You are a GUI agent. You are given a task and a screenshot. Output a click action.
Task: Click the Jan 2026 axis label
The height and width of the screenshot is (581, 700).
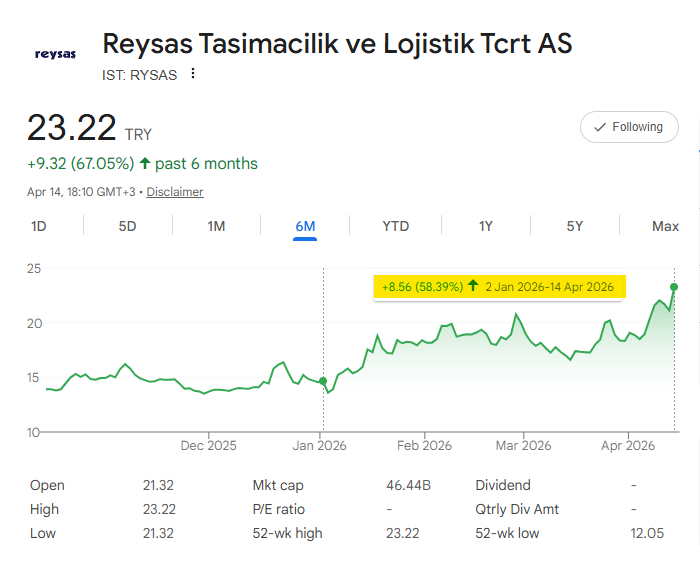click(x=320, y=446)
